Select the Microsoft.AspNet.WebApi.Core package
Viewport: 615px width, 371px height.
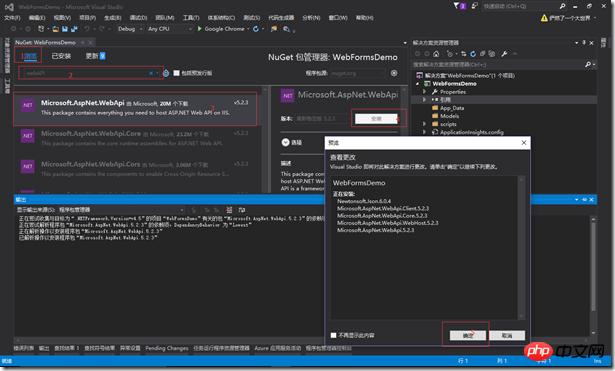(138, 138)
